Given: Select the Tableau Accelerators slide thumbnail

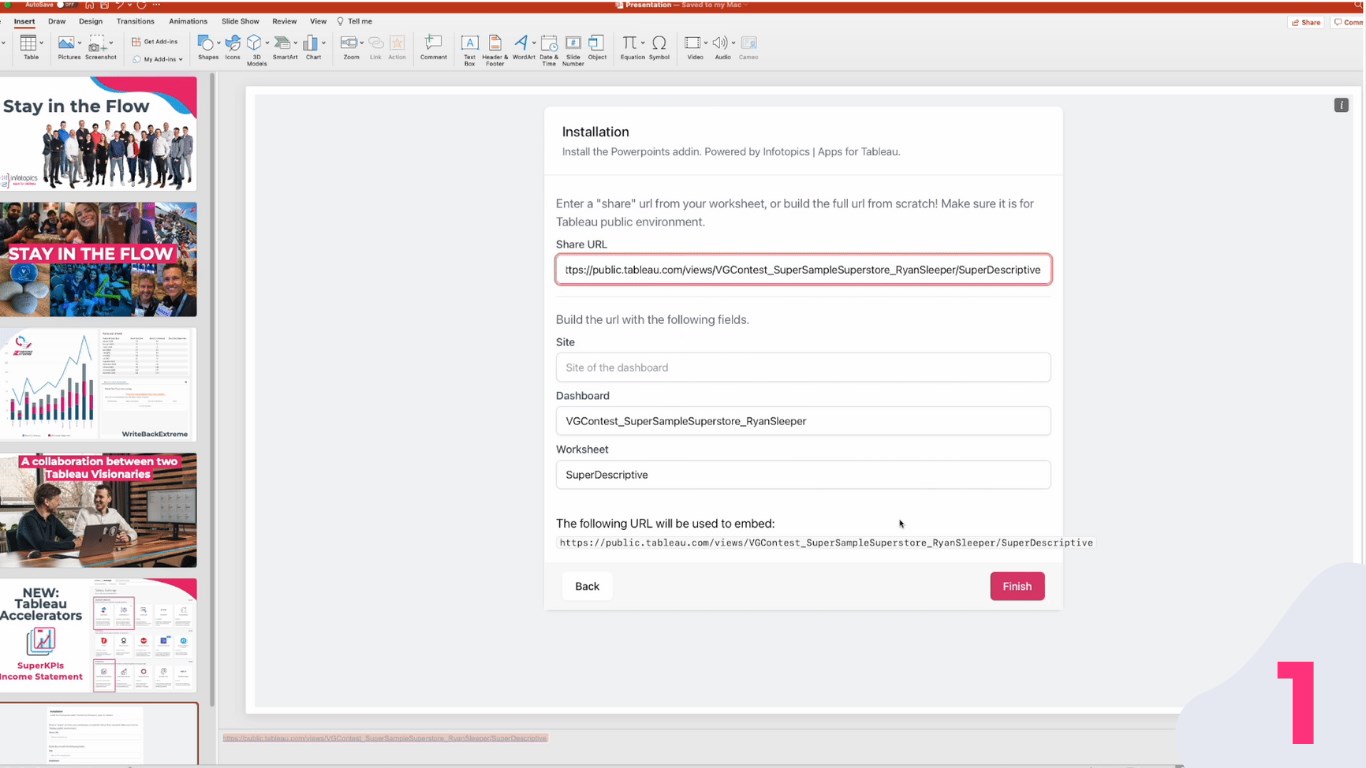Looking at the screenshot, I should pyautogui.click(x=98, y=635).
